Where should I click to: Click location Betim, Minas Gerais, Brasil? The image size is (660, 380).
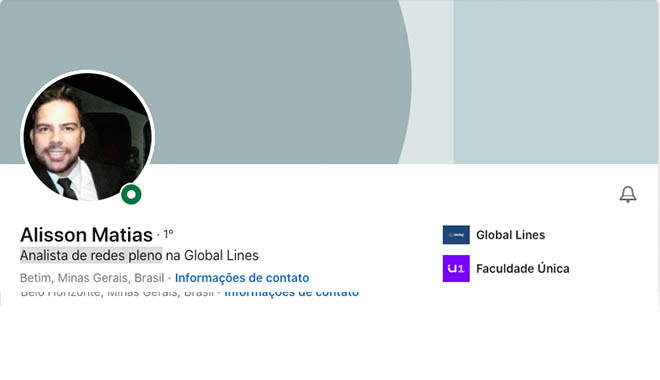(92, 278)
